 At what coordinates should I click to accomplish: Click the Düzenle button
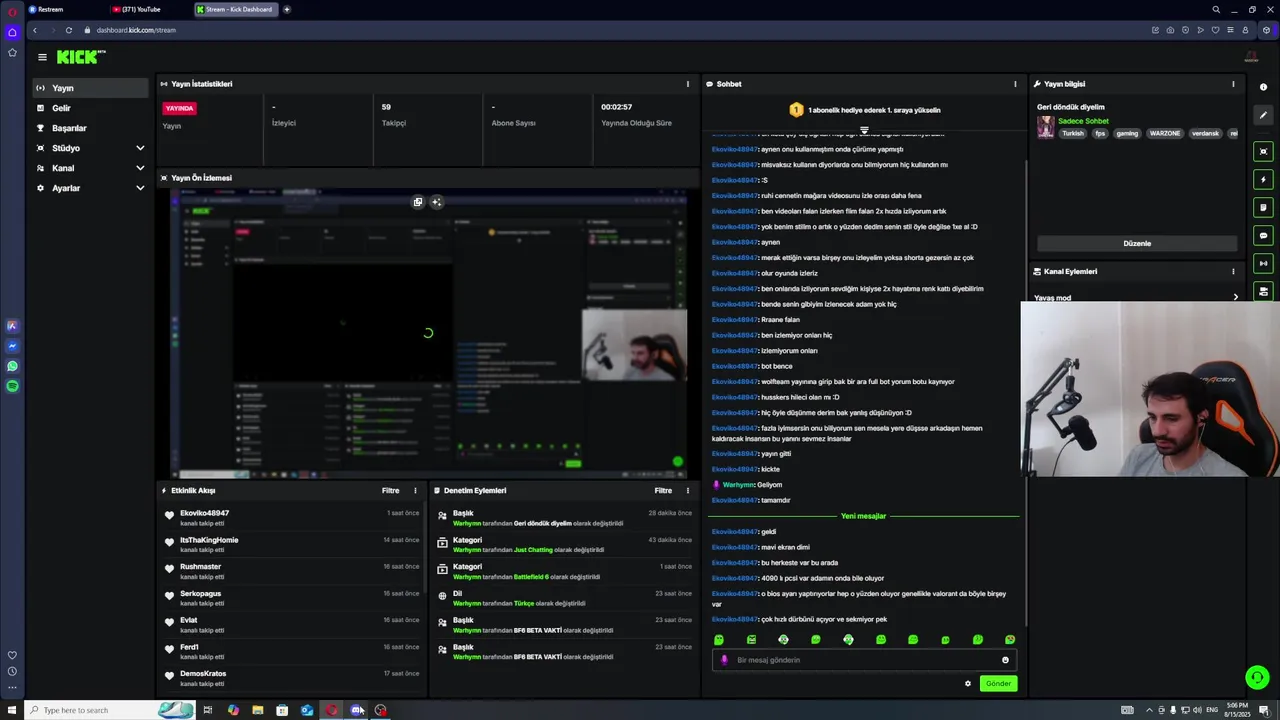coord(1137,243)
